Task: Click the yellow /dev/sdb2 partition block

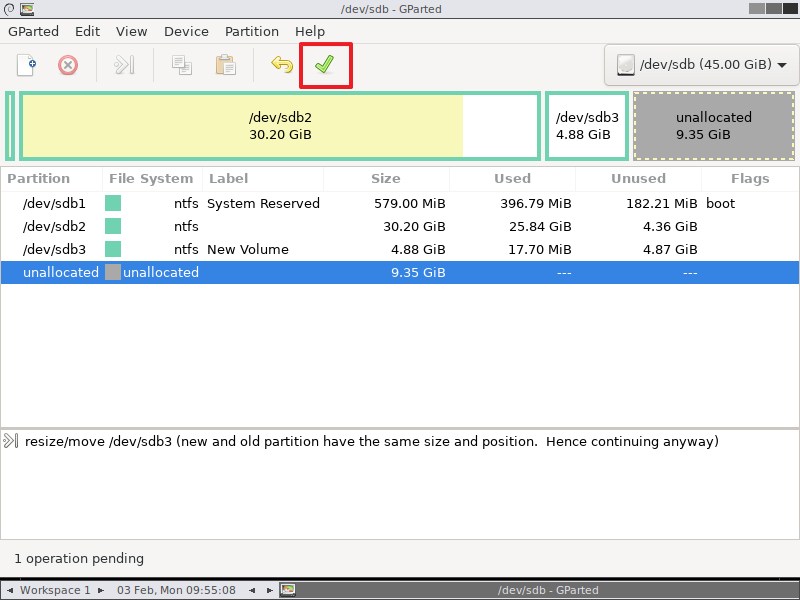Action: (x=280, y=127)
